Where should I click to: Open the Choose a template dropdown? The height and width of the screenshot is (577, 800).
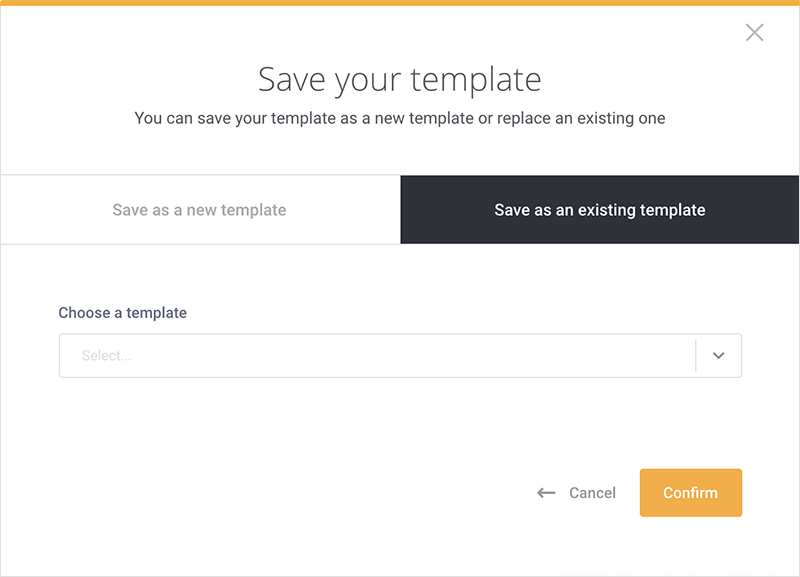[x=401, y=356]
